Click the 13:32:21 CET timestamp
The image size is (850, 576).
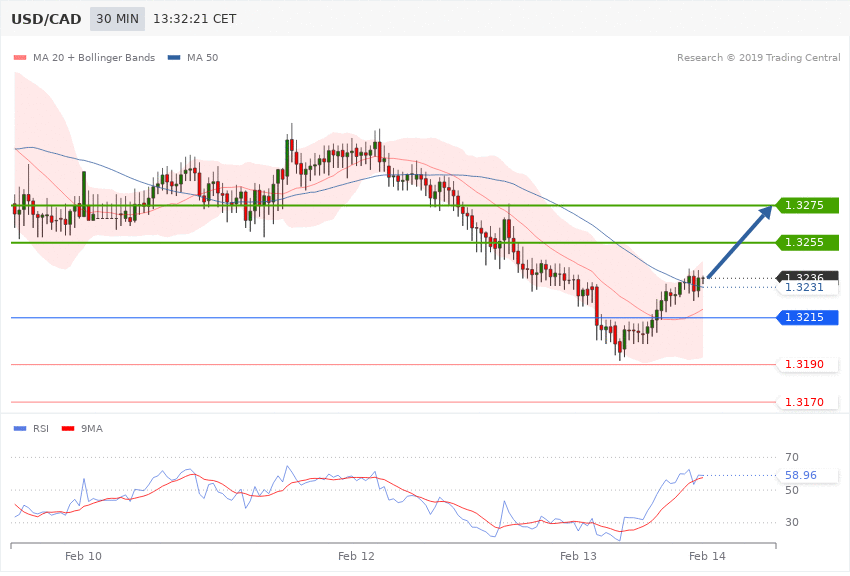pyautogui.click(x=195, y=19)
